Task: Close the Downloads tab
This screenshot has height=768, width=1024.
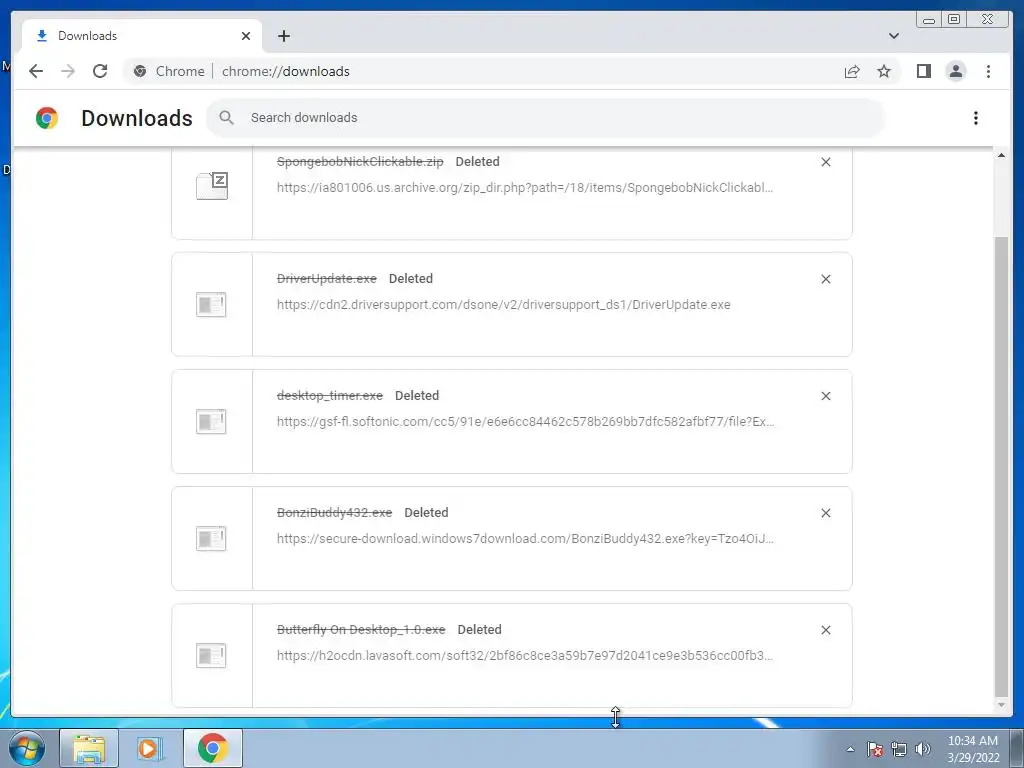Action: tap(246, 36)
